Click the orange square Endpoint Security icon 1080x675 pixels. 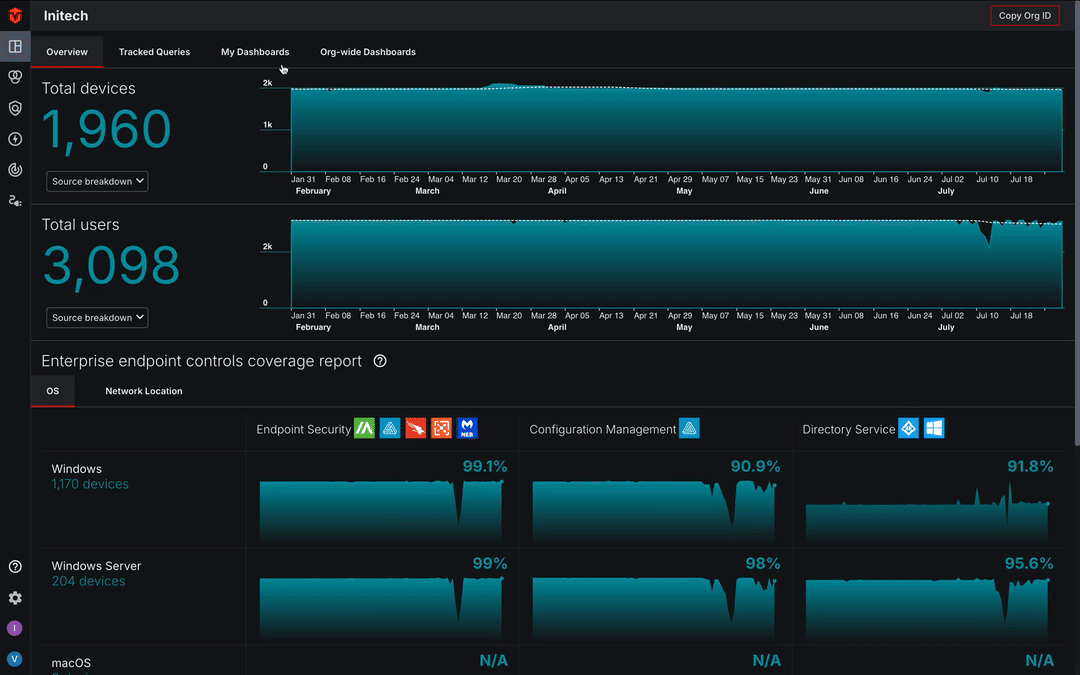442,428
